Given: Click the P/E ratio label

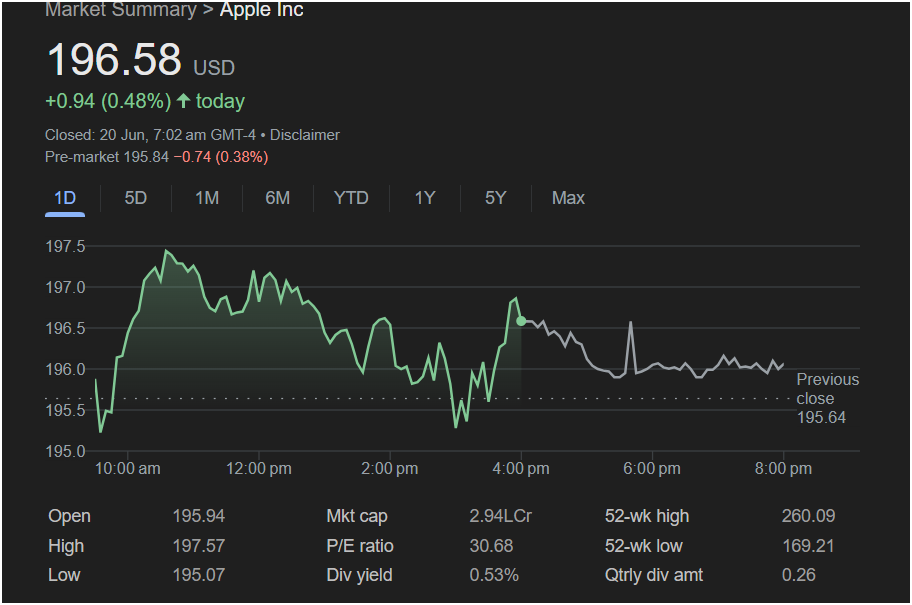Looking at the screenshot, I should coord(360,546).
